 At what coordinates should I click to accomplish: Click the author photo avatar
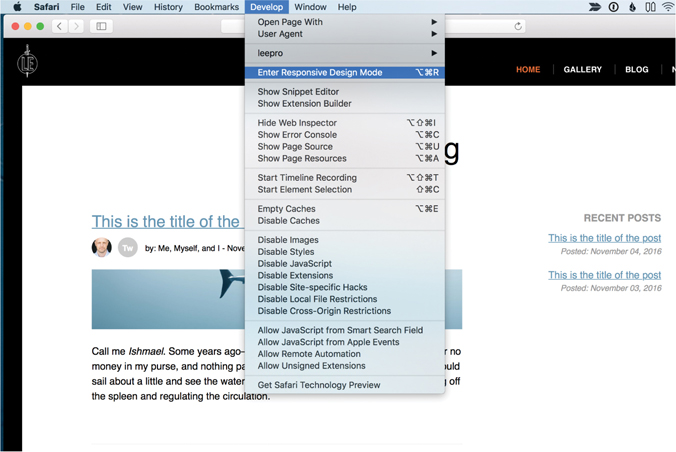click(x=102, y=247)
